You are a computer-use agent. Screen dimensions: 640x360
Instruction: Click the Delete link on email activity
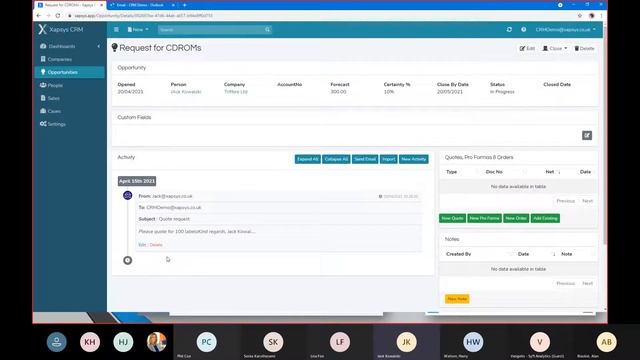pyautogui.click(x=156, y=245)
